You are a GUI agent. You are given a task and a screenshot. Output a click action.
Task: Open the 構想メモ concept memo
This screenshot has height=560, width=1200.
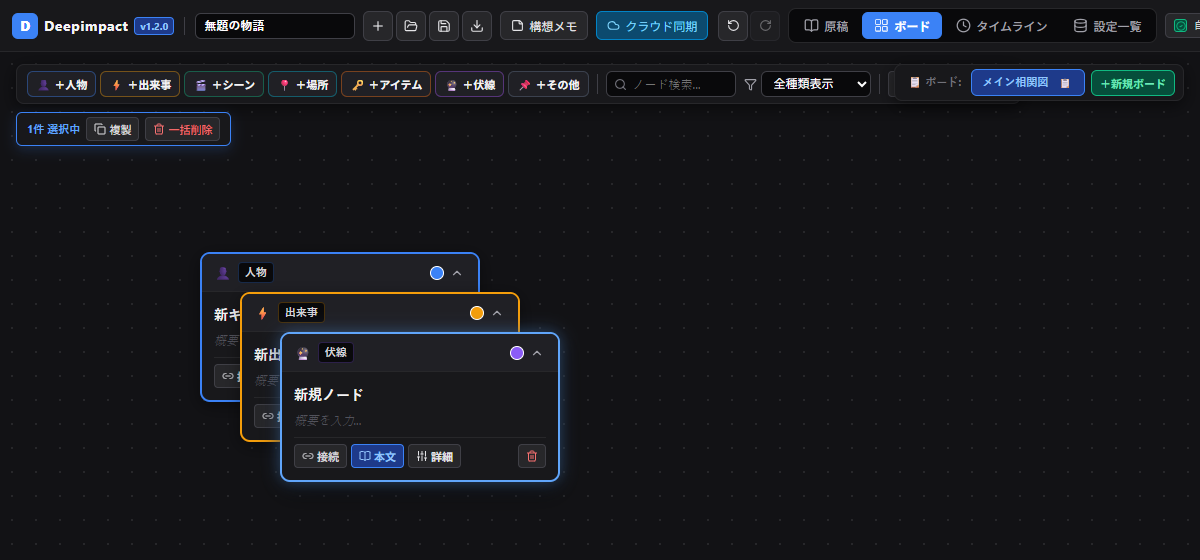(x=544, y=26)
